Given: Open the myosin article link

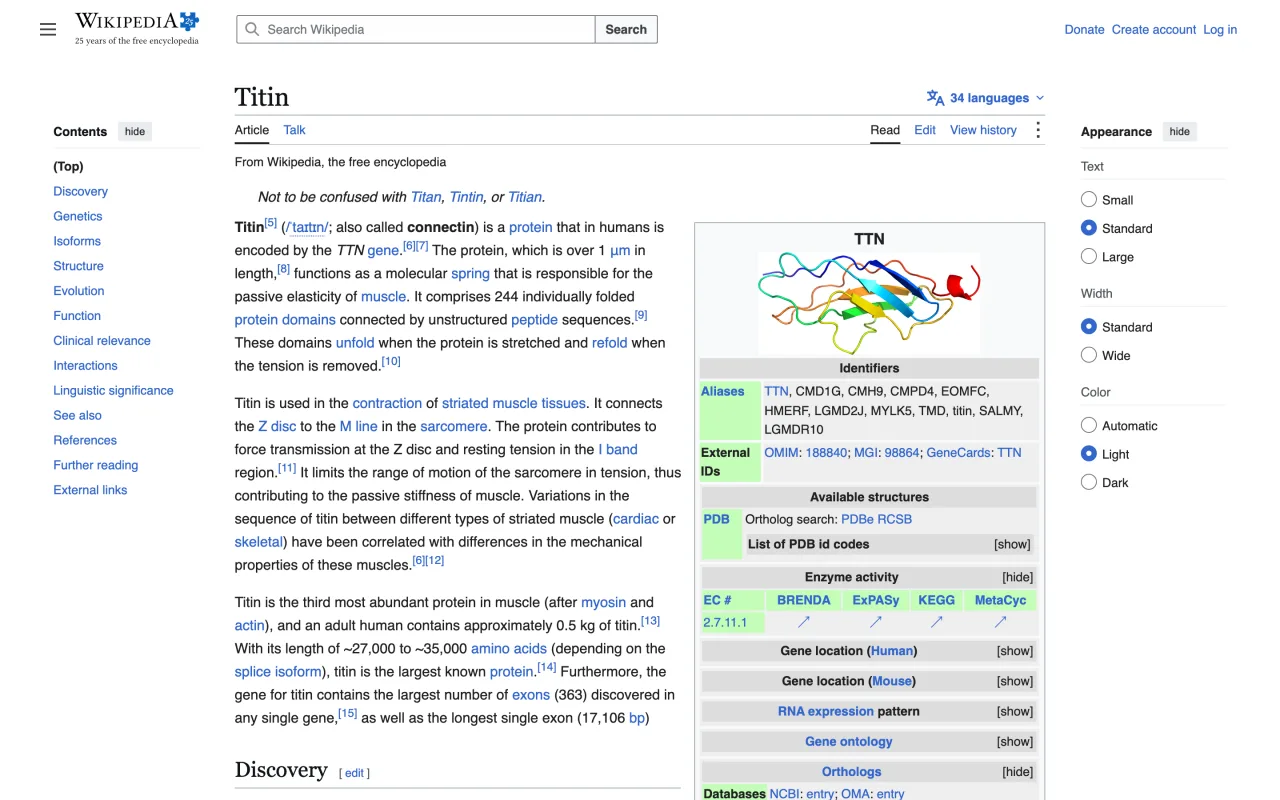Looking at the screenshot, I should (x=604, y=602).
